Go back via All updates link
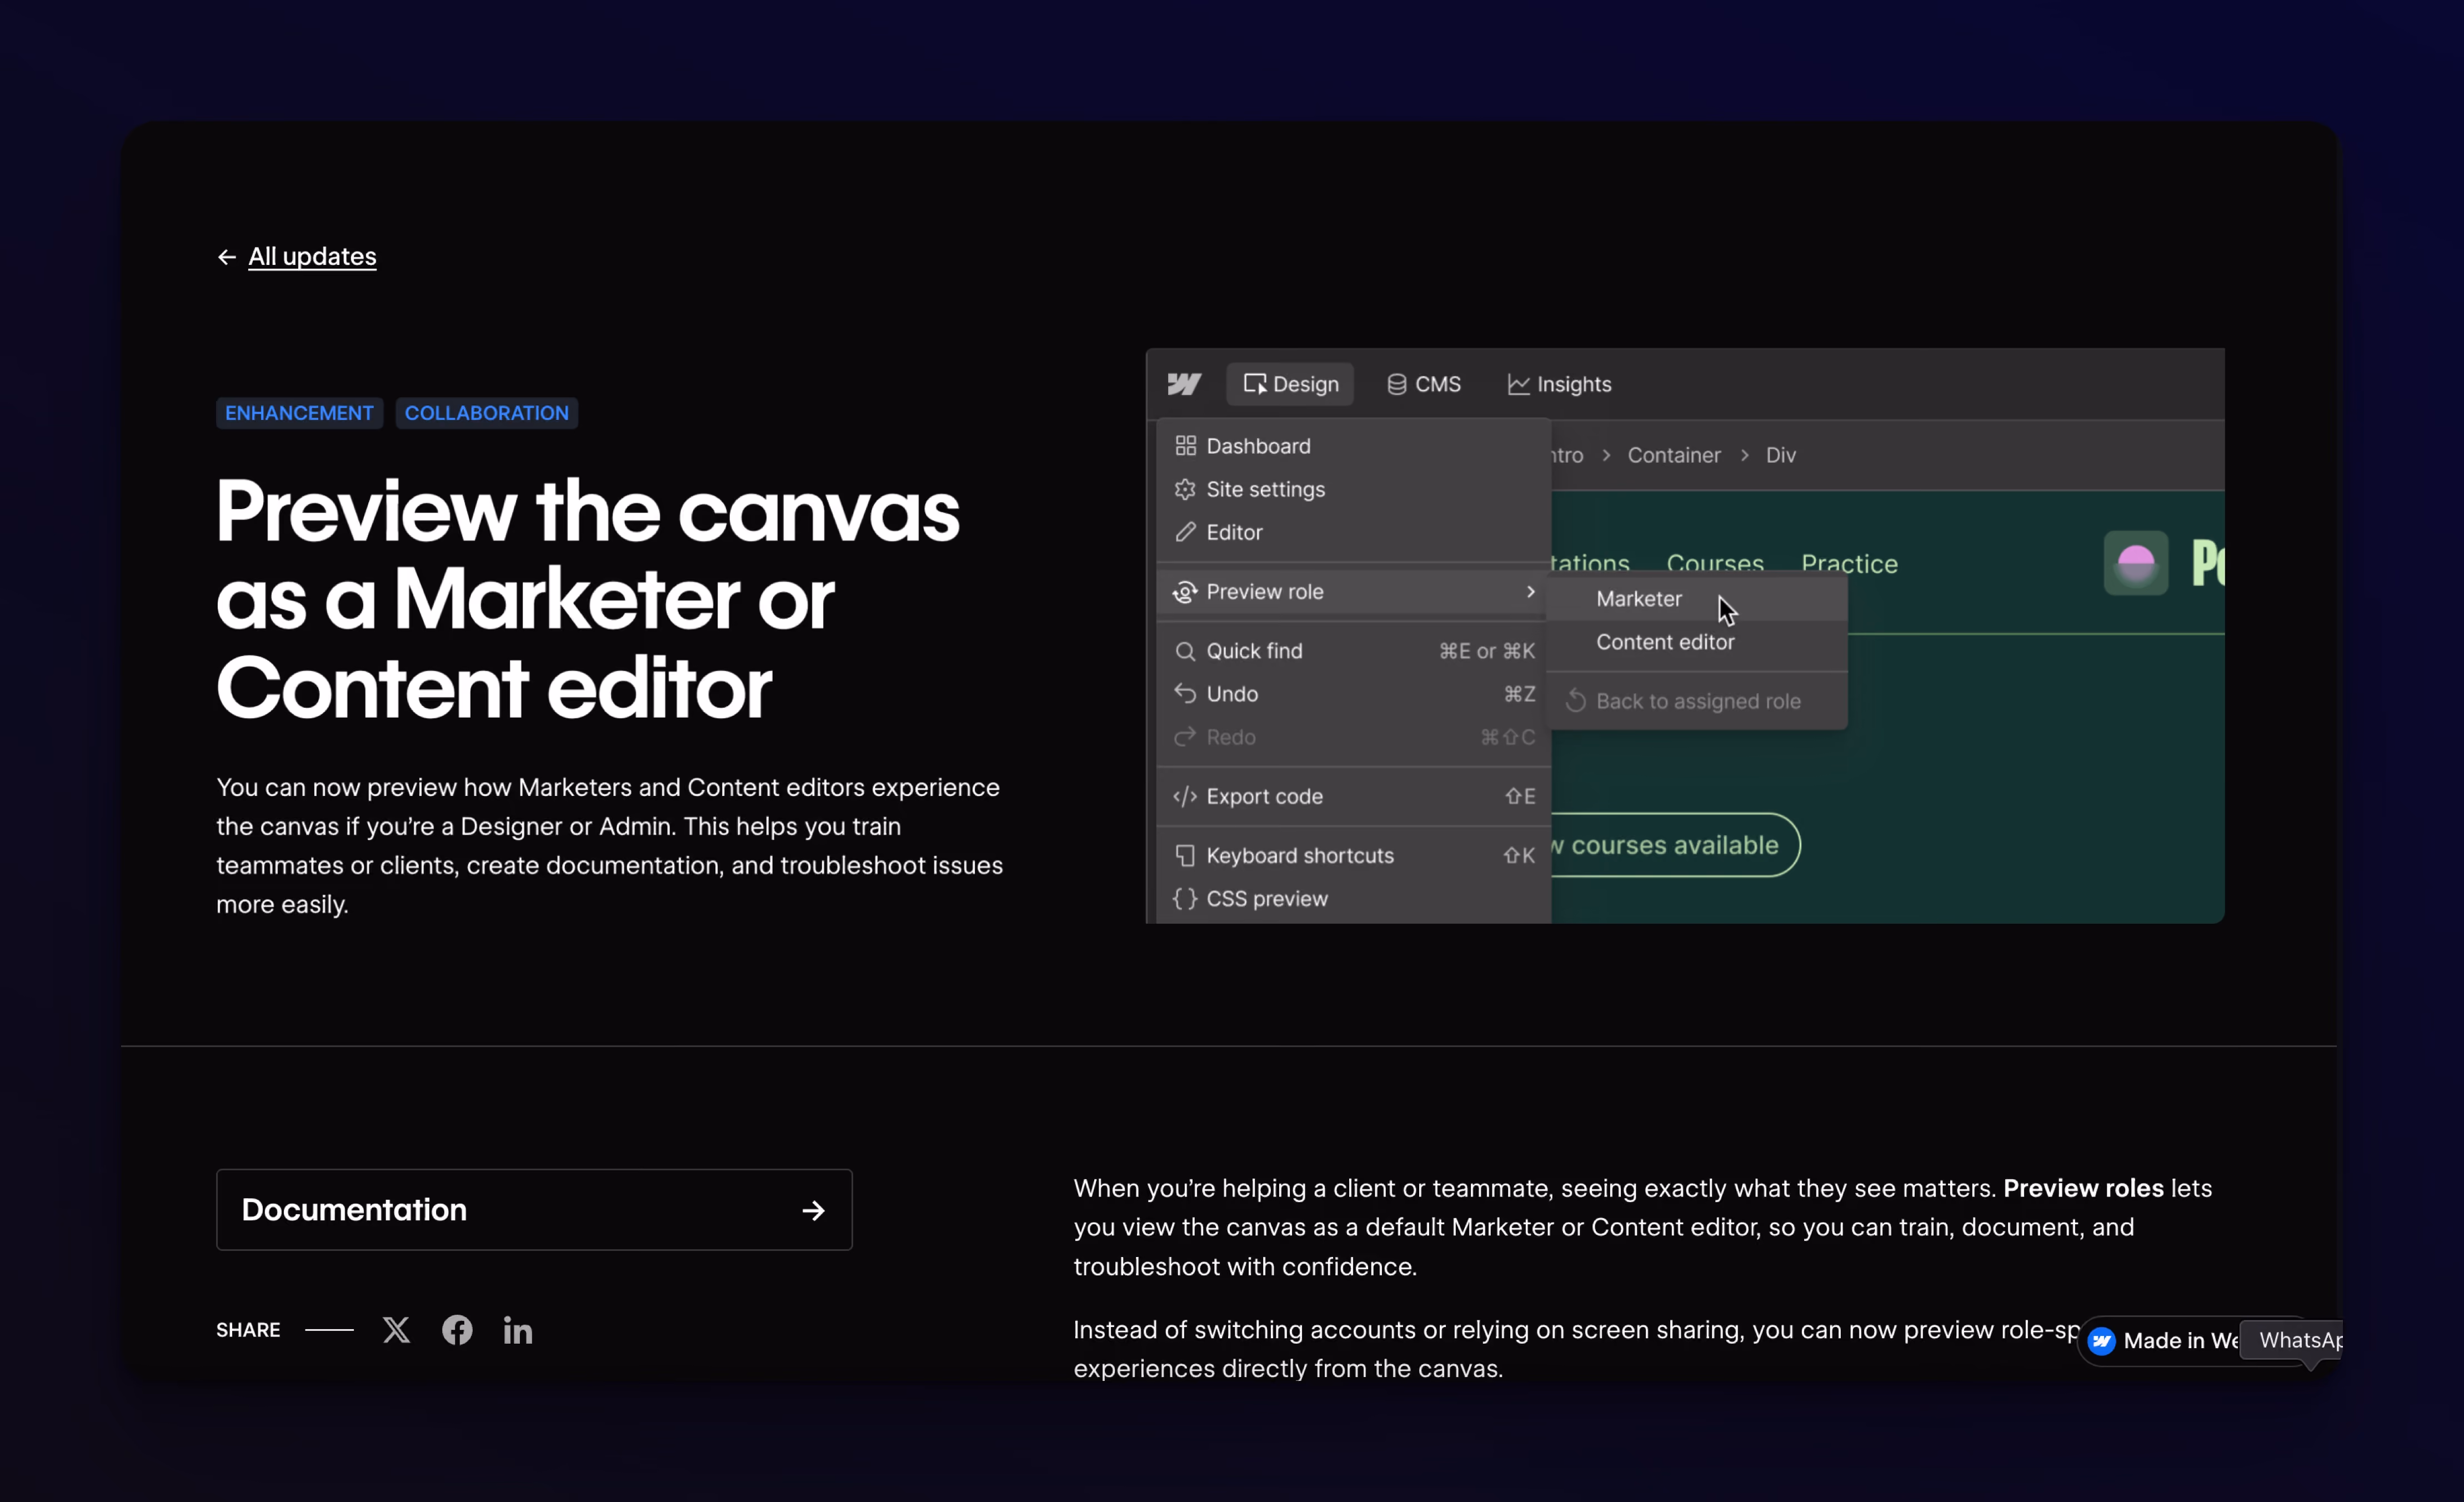Viewport: 2464px width, 1502px height. point(312,256)
